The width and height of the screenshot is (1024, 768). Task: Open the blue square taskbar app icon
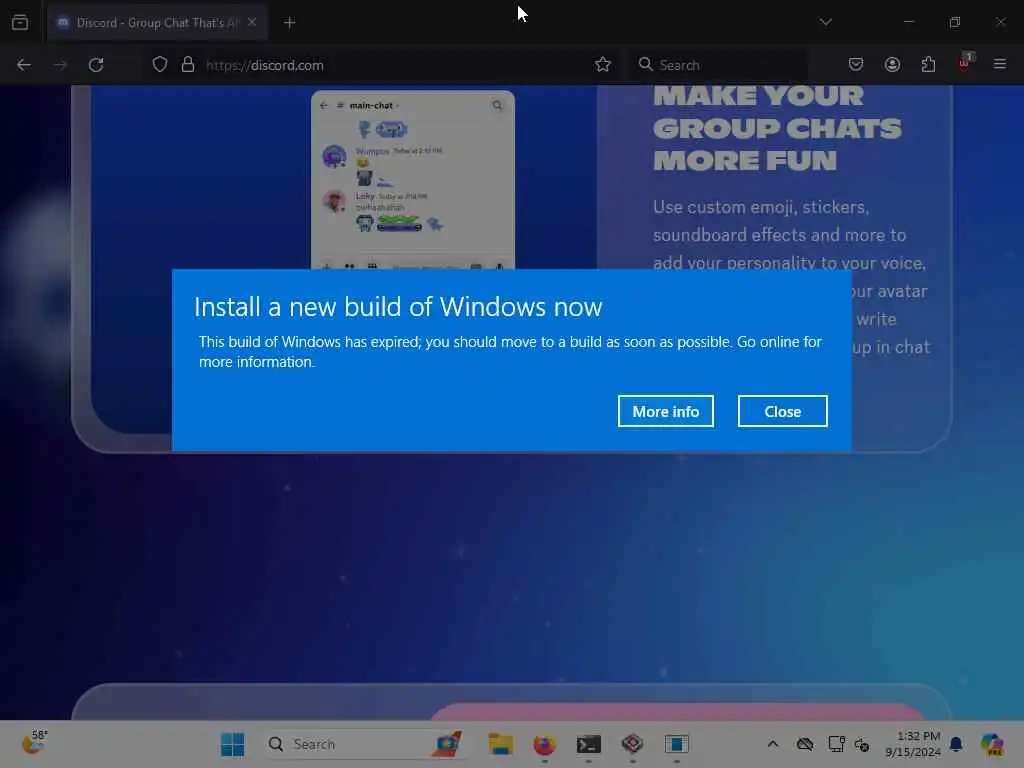677,744
